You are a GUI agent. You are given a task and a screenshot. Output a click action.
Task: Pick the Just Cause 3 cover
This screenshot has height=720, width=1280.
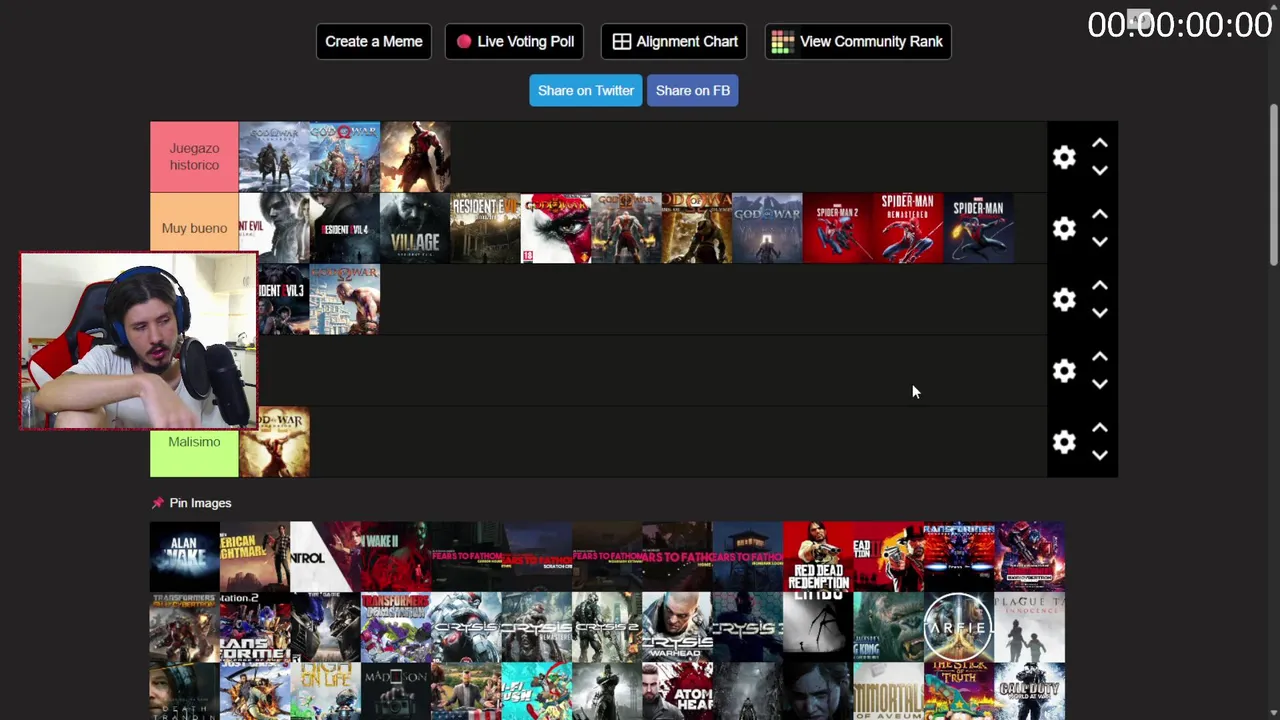(255, 692)
